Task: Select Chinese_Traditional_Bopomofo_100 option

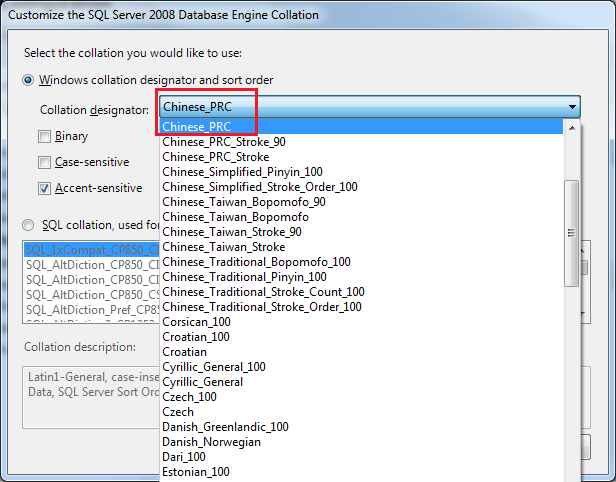Action: pyautogui.click(x=361, y=262)
